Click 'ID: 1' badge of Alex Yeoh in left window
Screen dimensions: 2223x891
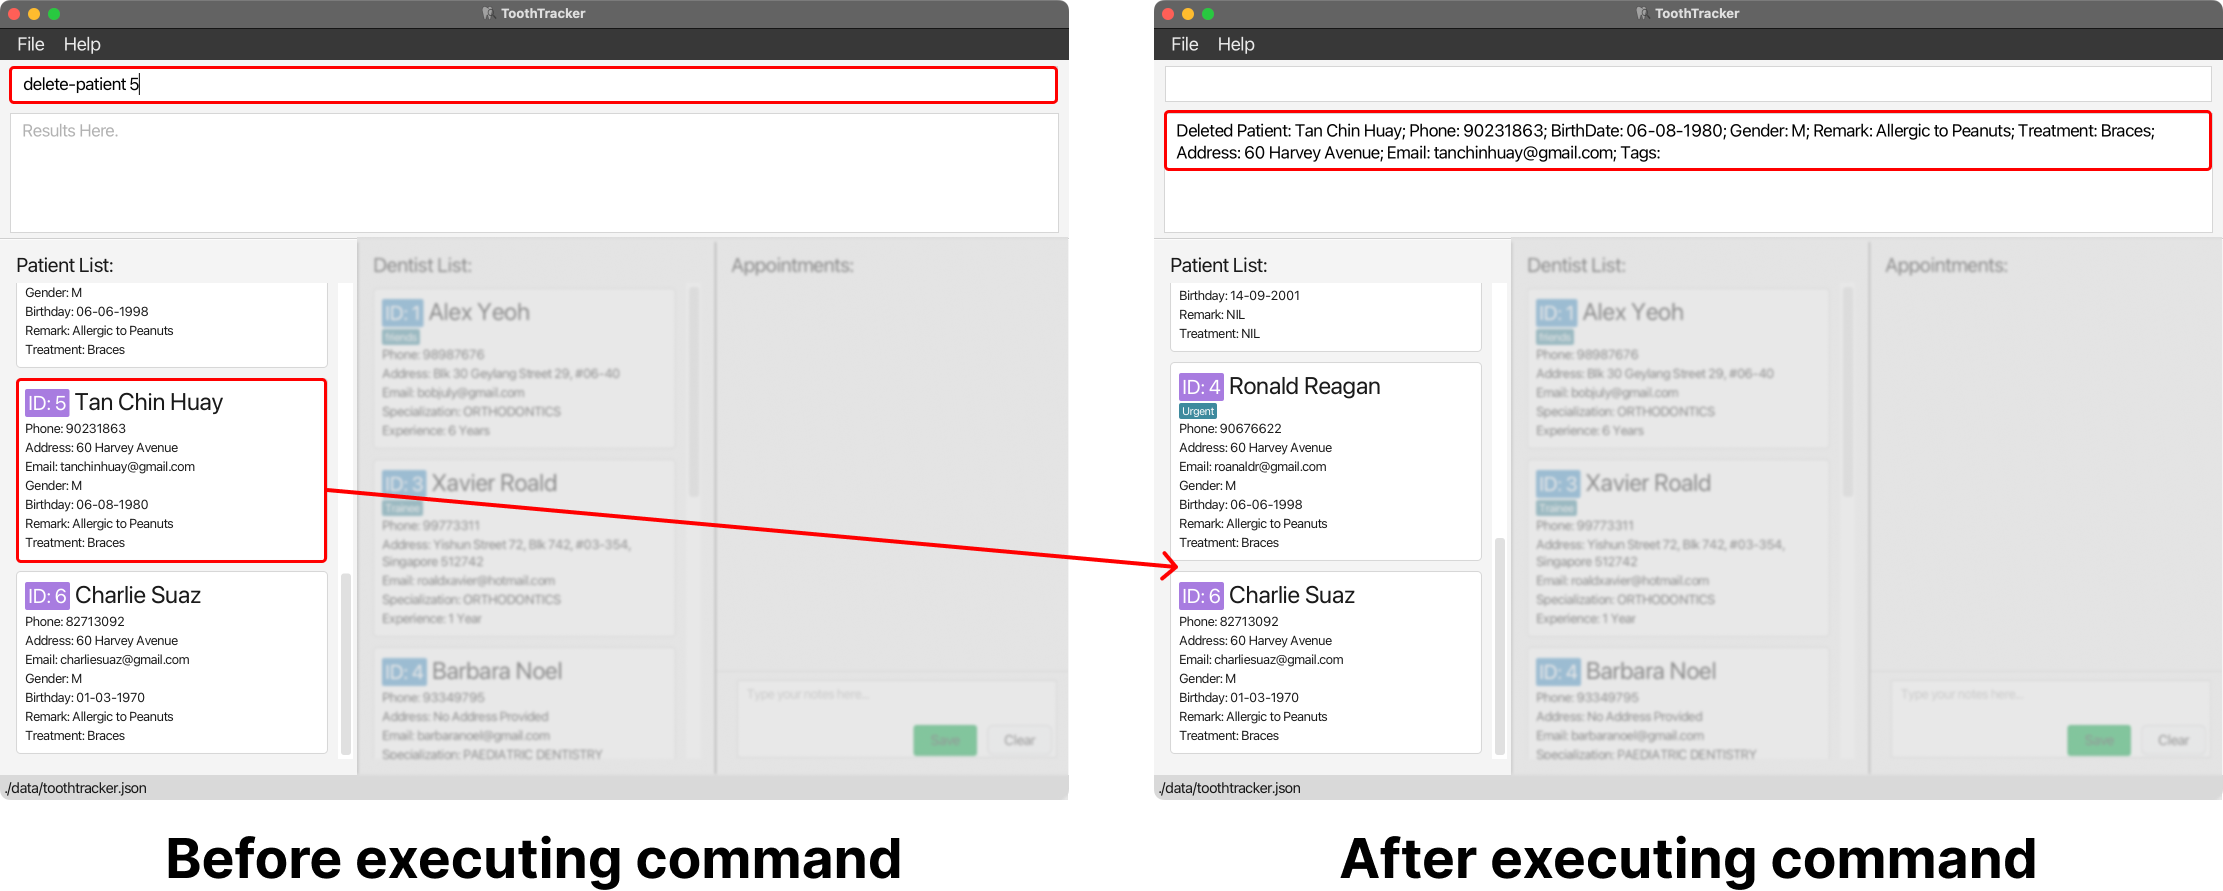coord(402,313)
